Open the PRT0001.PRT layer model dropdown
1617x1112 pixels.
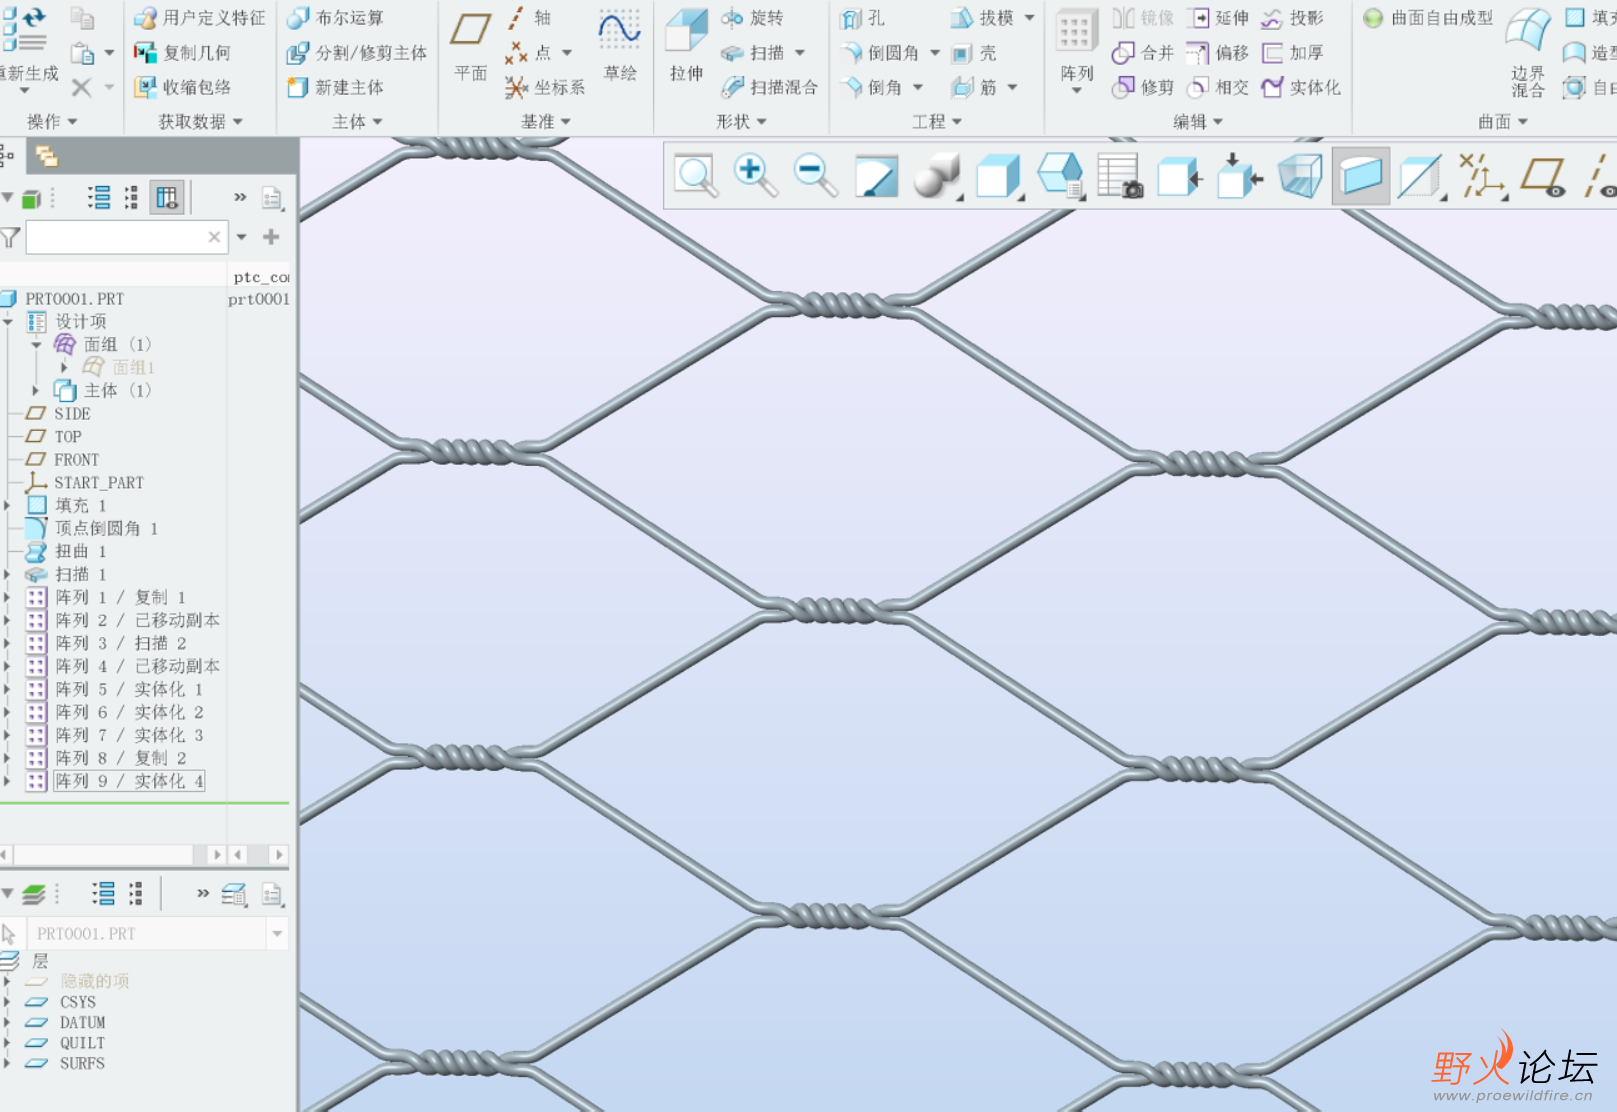277,934
